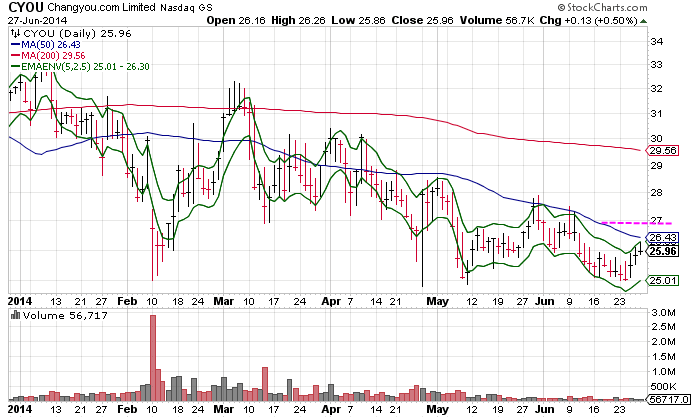698x417 pixels.
Task: Click the Mar label on price chart axis
Action: 223,301
